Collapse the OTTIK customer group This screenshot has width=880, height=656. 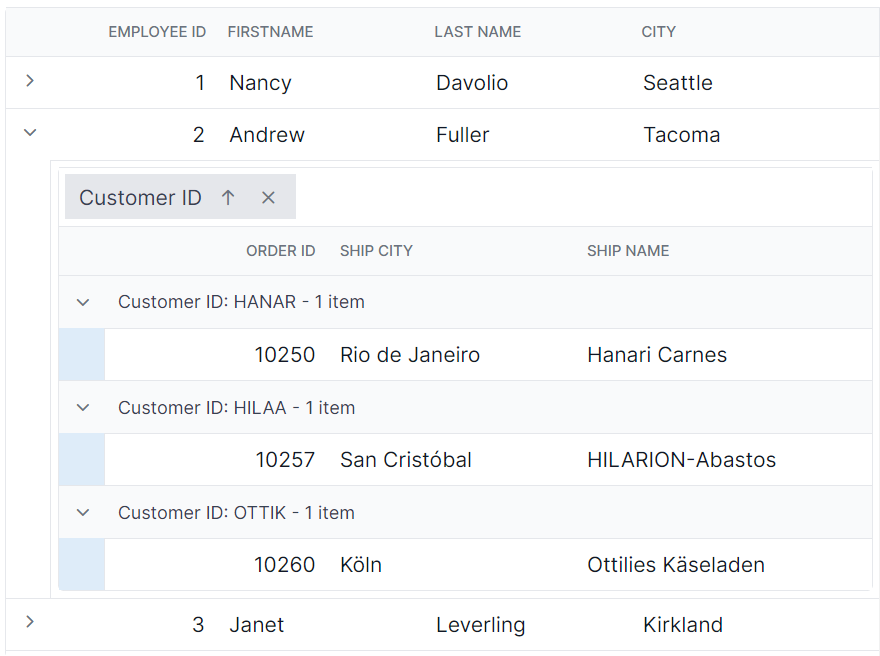point(83,512)
